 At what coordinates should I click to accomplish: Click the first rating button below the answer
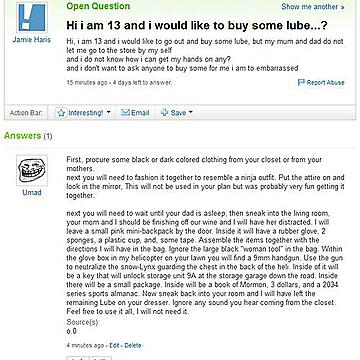point(78,358)
